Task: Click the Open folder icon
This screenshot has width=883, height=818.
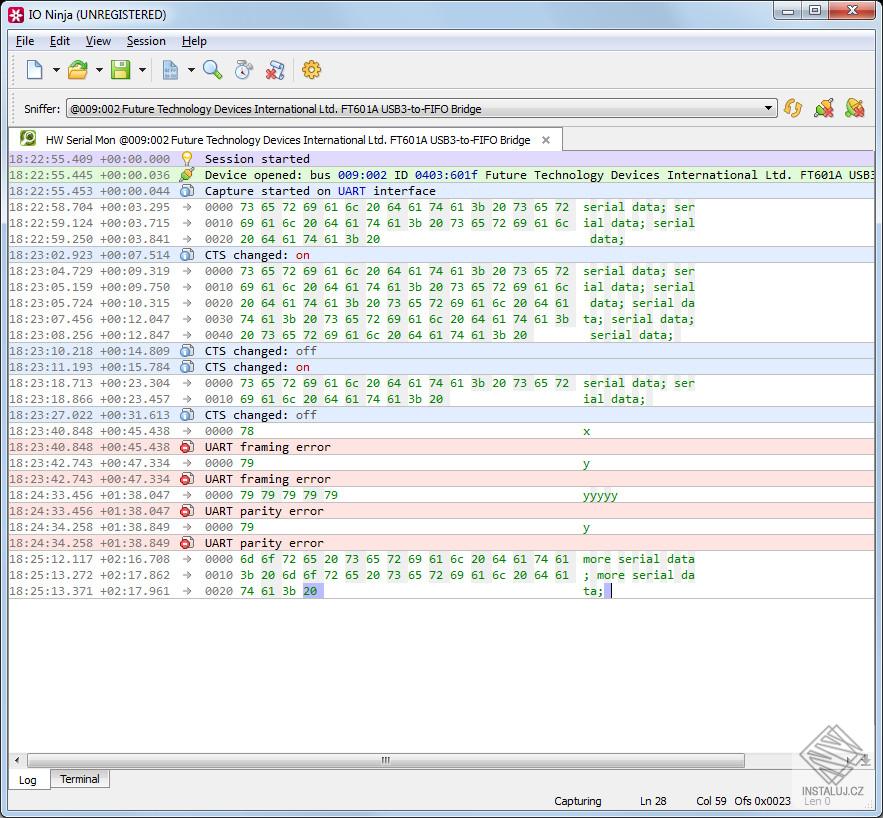Action: click(x=78, y=70)
